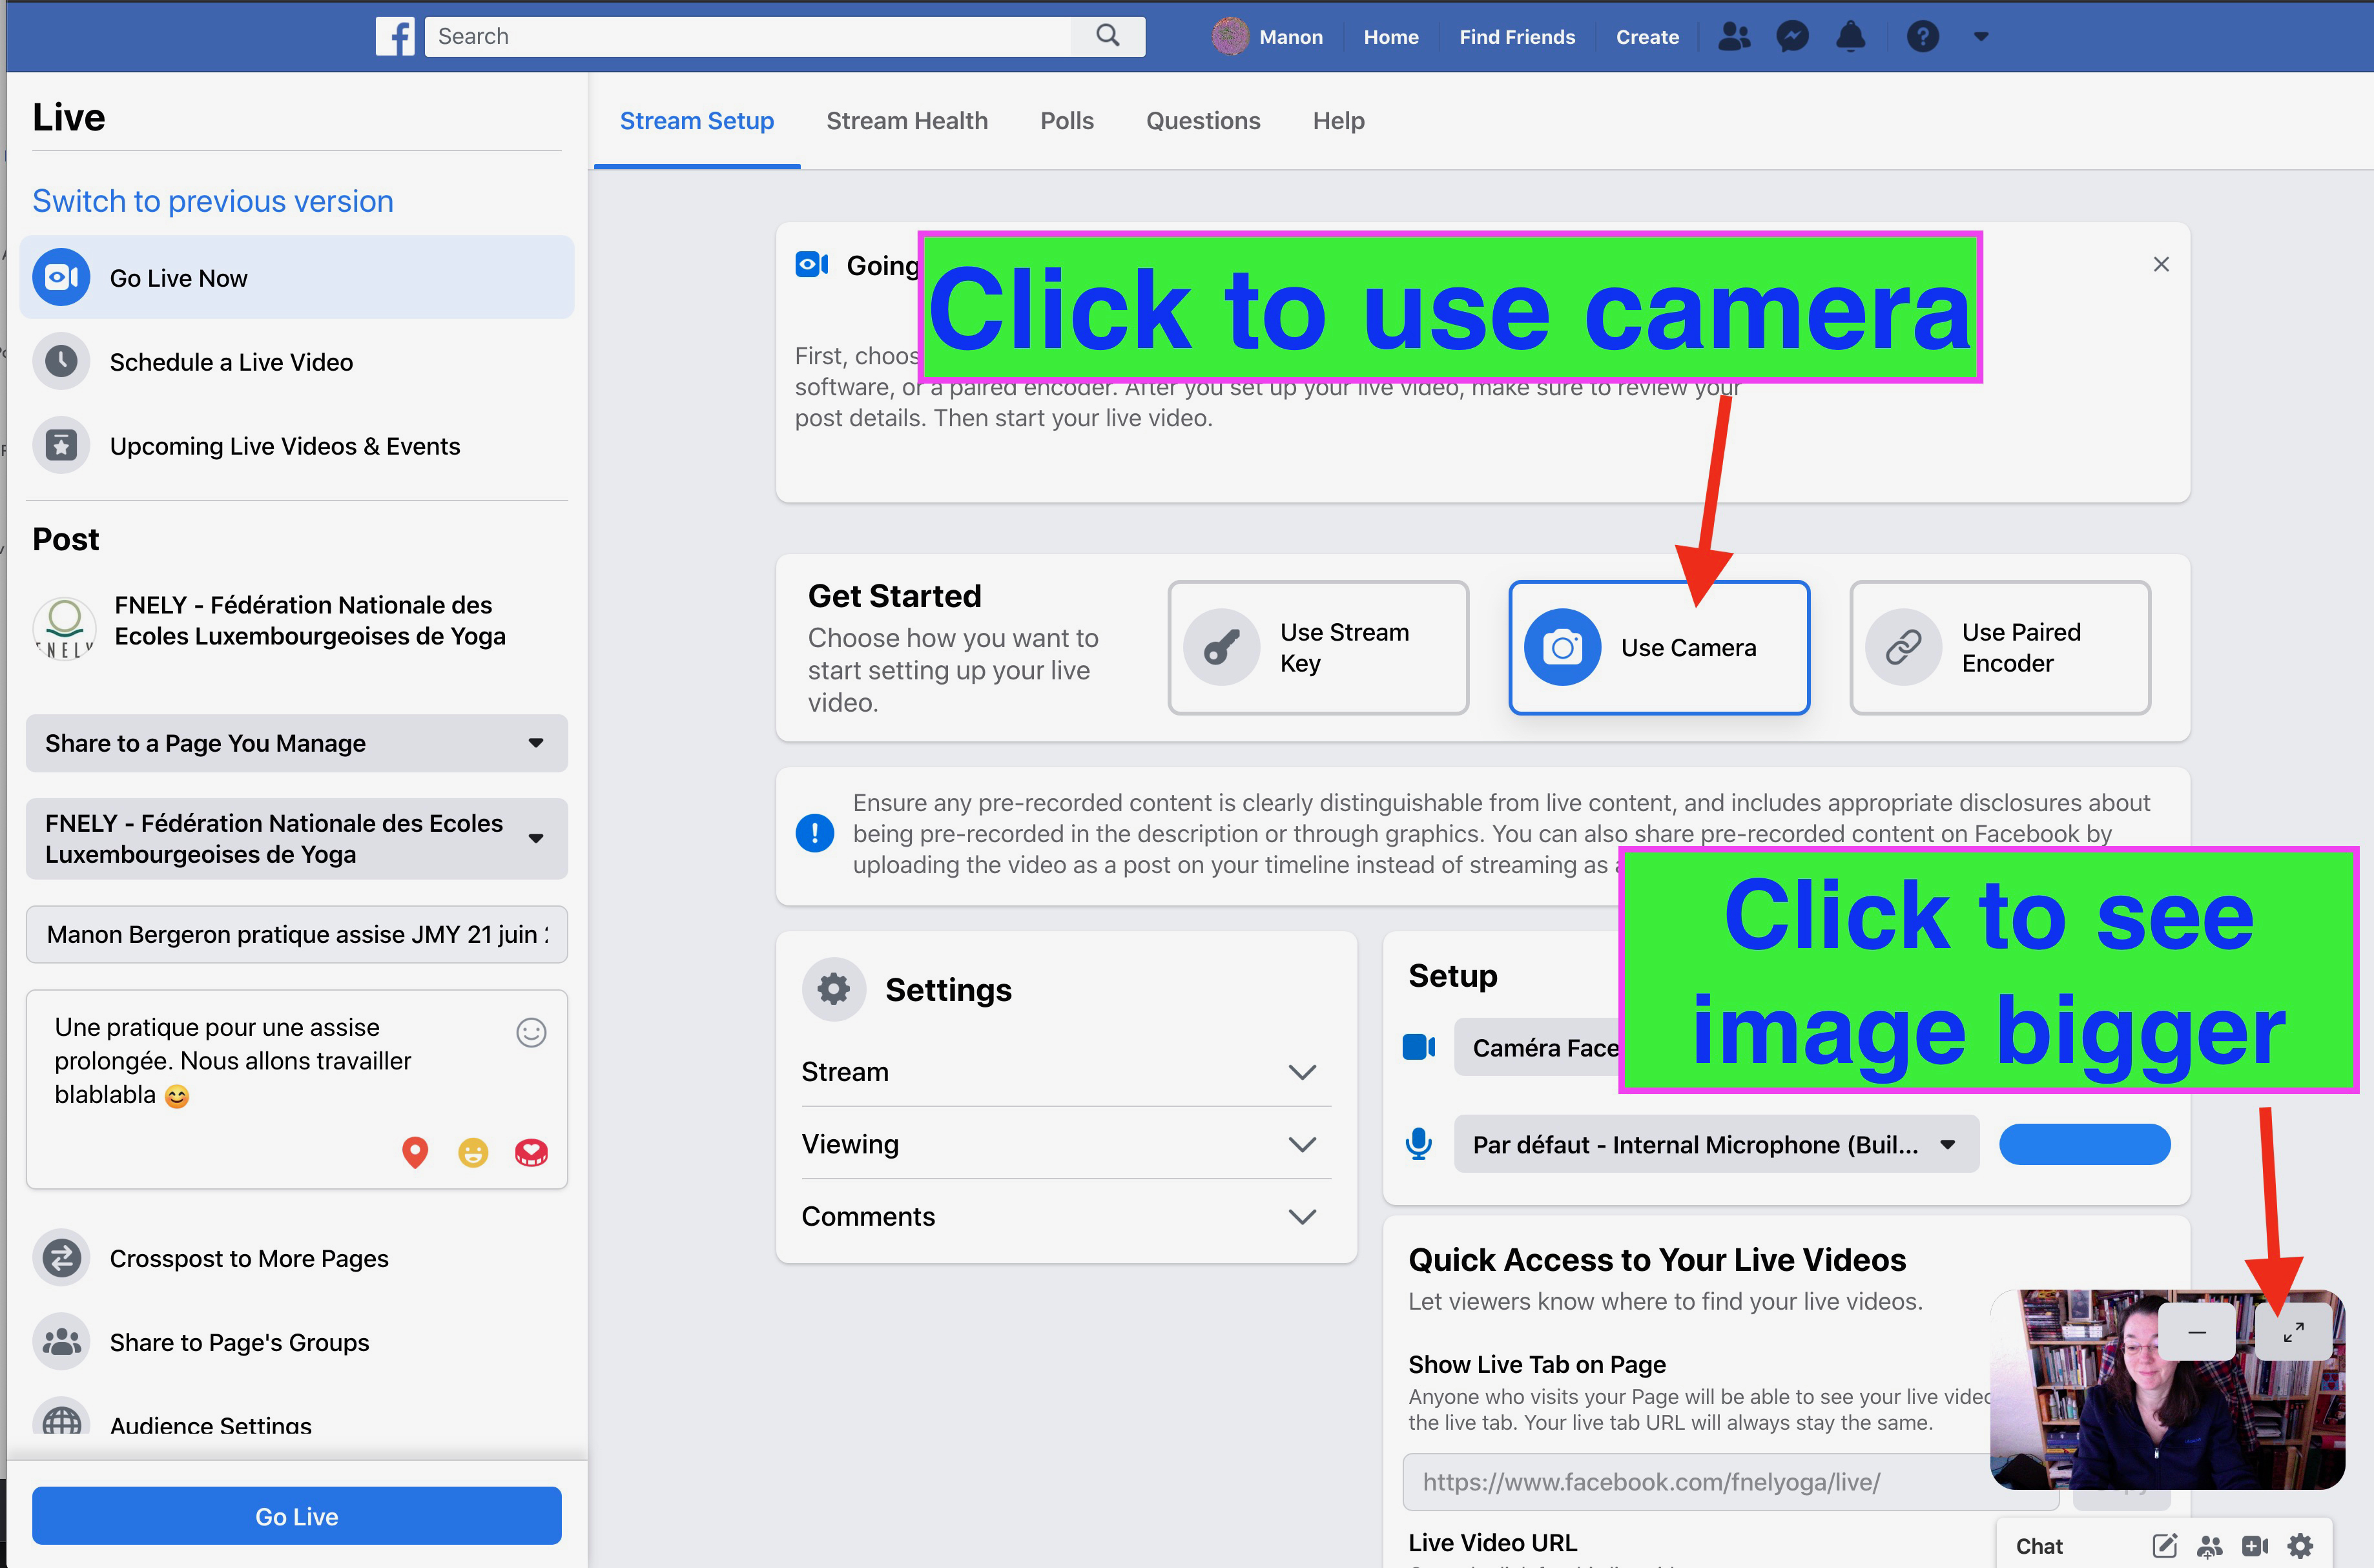Open the help question mark icon
The width and height of the screenshot is (2374, 1568).
click(x=1922, y=37)
